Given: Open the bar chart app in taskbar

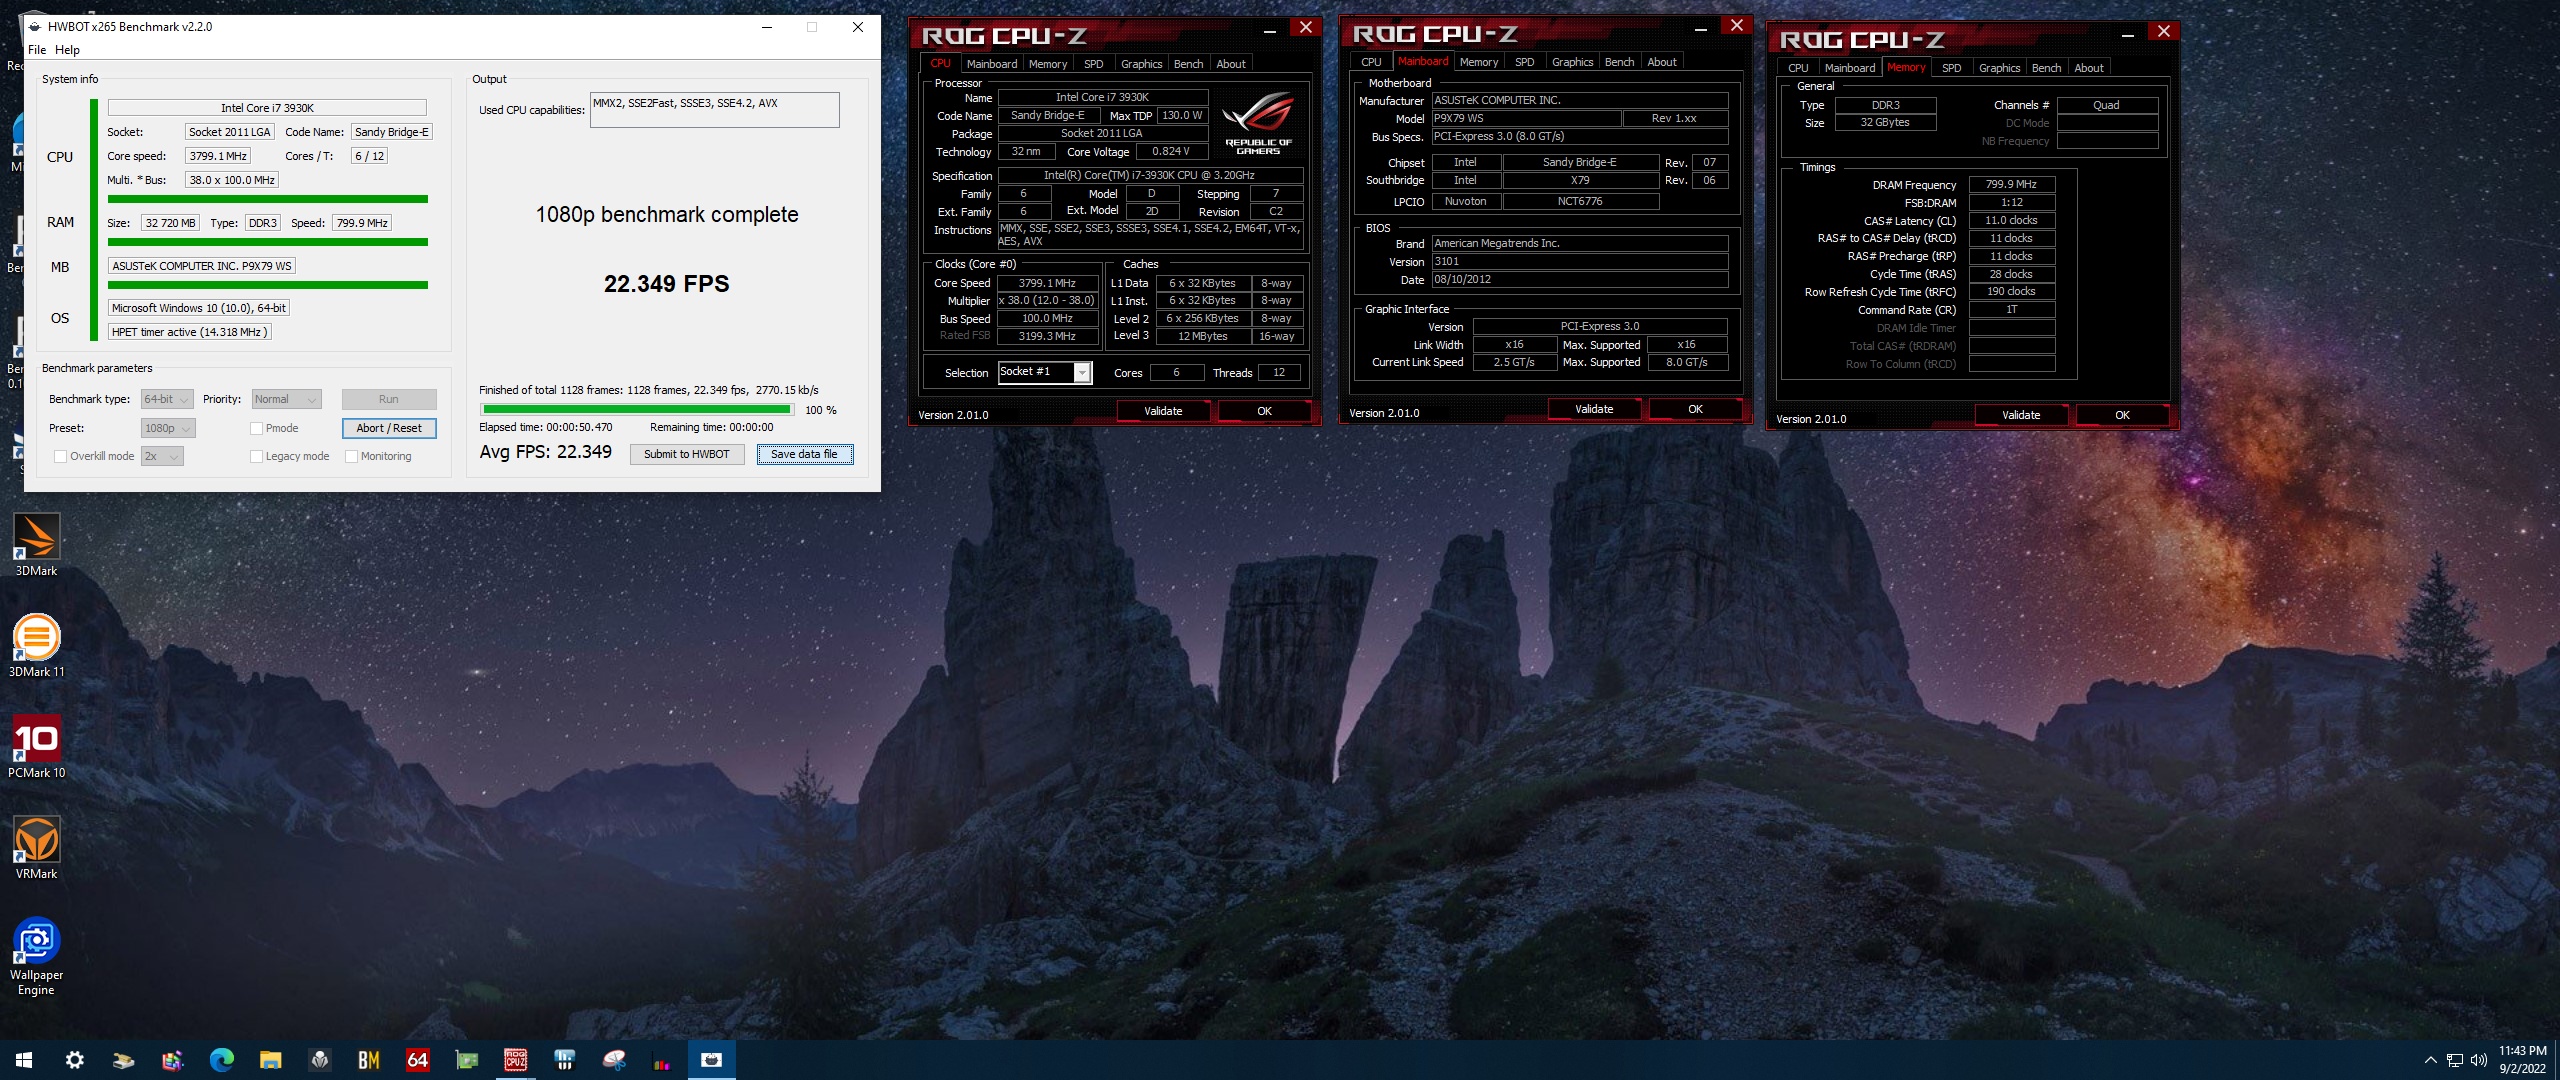Looking at the screenshot, I should [662, 1060].
